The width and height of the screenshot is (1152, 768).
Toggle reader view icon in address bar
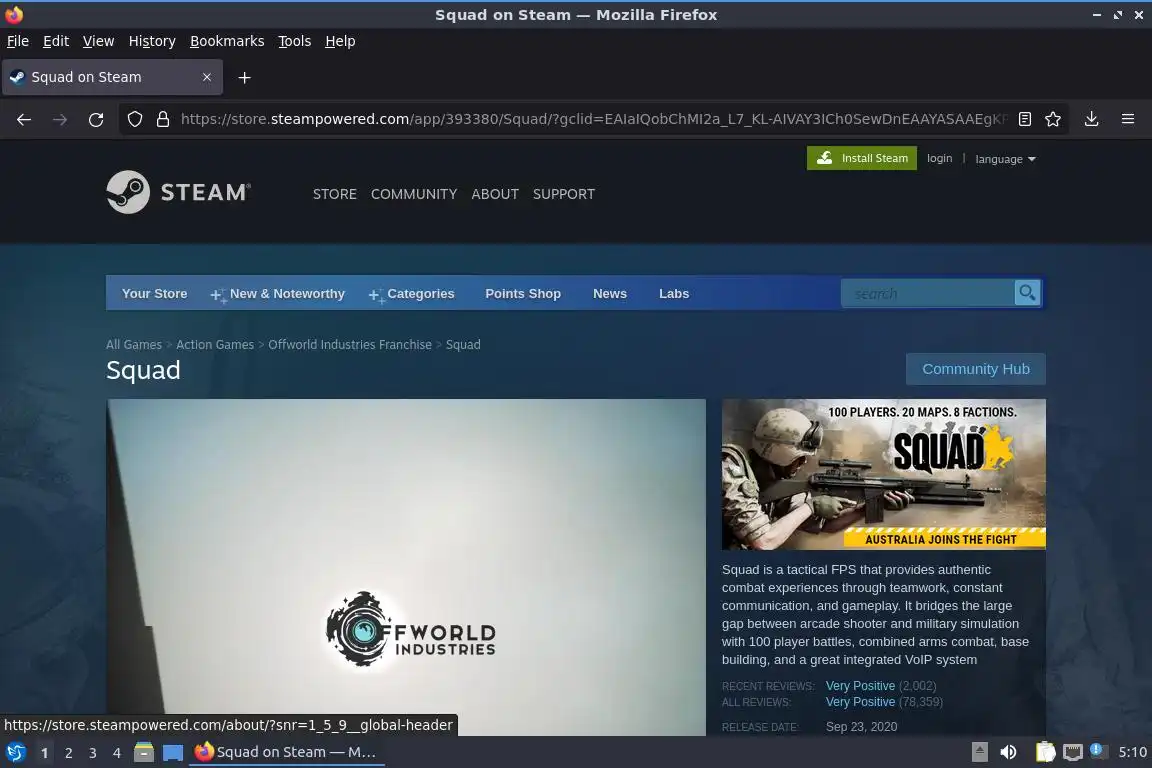tap(1025, 119)
